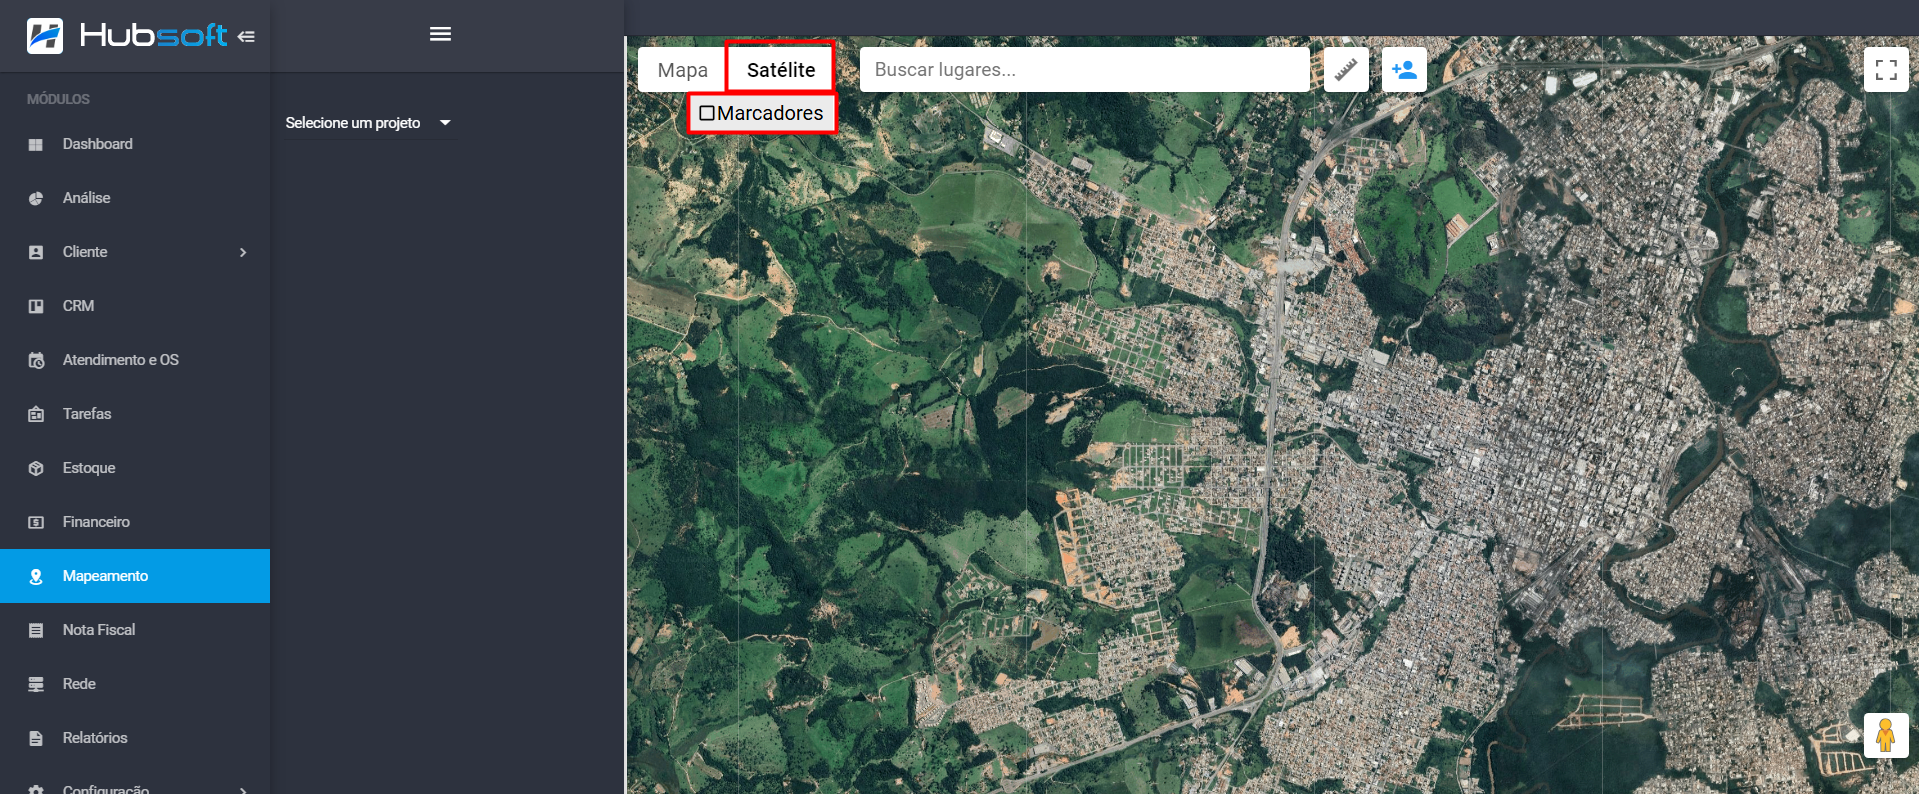1919x794 pixels.
Task: Switch to Satélite map view
Action: [781, 70]
